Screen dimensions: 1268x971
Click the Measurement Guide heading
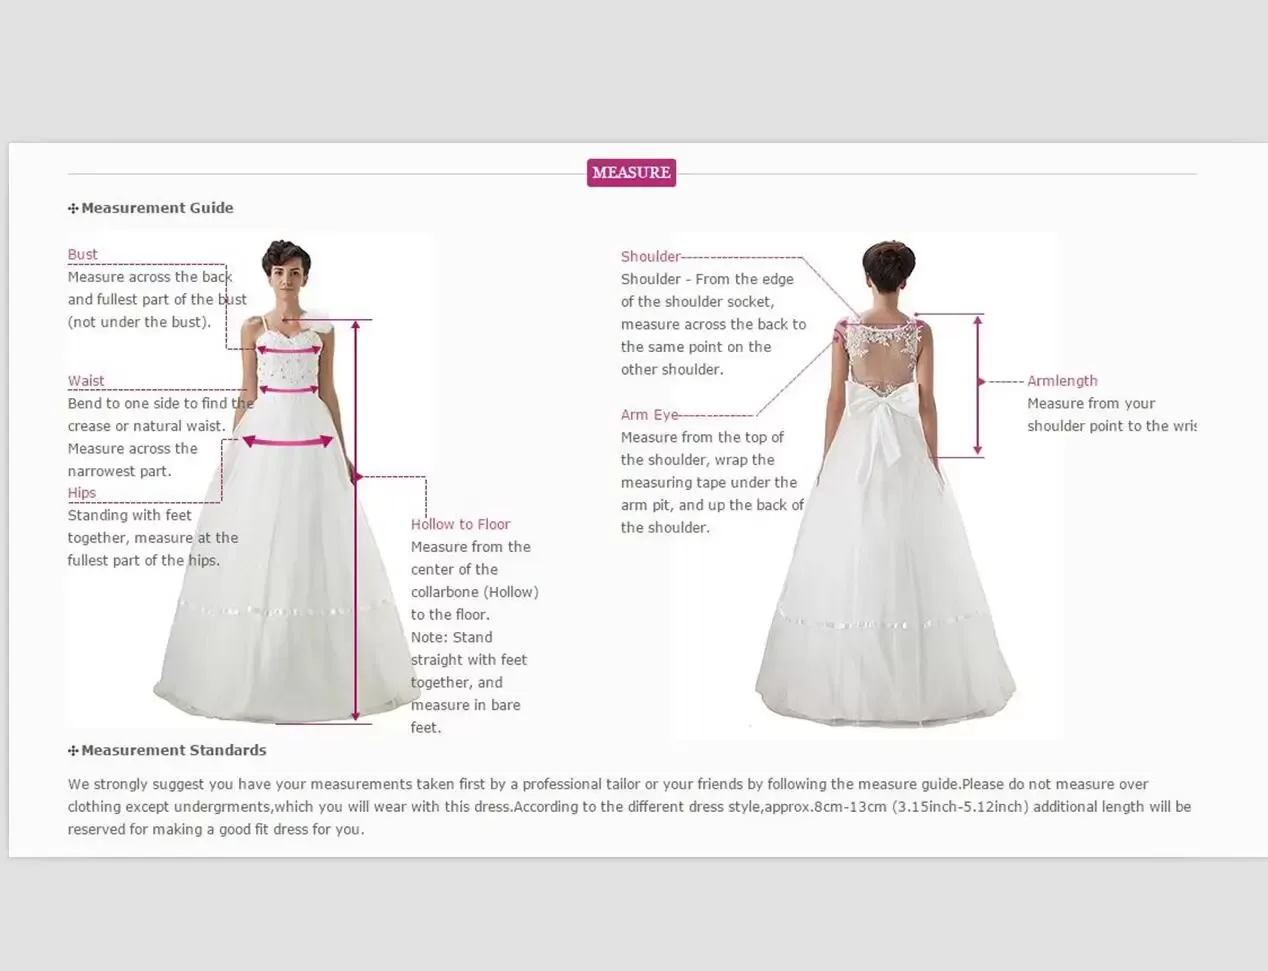point(157,208)
